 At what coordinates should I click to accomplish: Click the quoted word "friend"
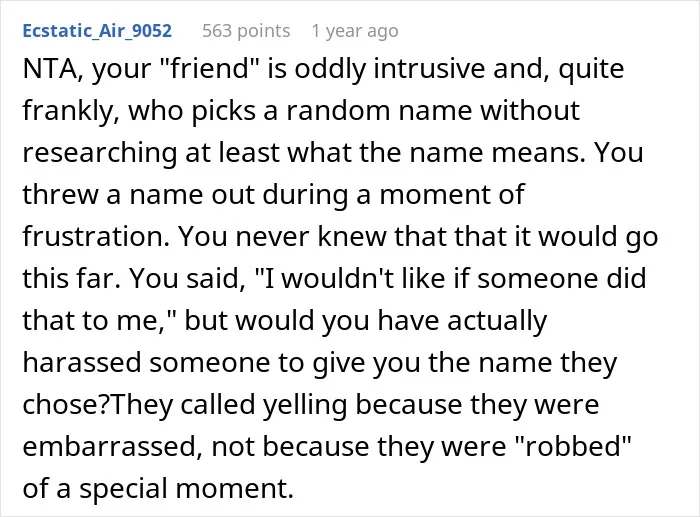click(x=209, y=68)
